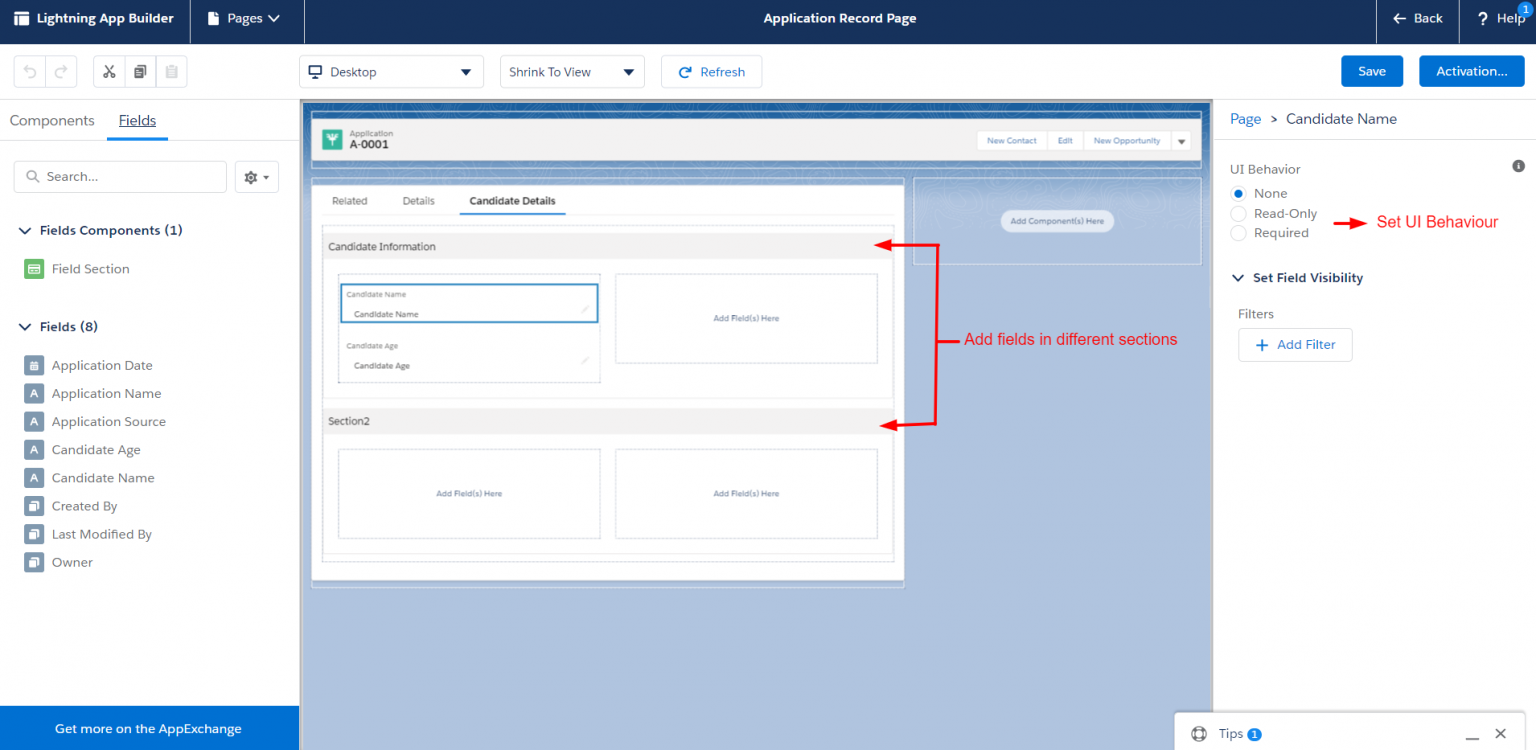Select the None UI Behavior radio
The image size is (1536, 750).
(1239, 194)
